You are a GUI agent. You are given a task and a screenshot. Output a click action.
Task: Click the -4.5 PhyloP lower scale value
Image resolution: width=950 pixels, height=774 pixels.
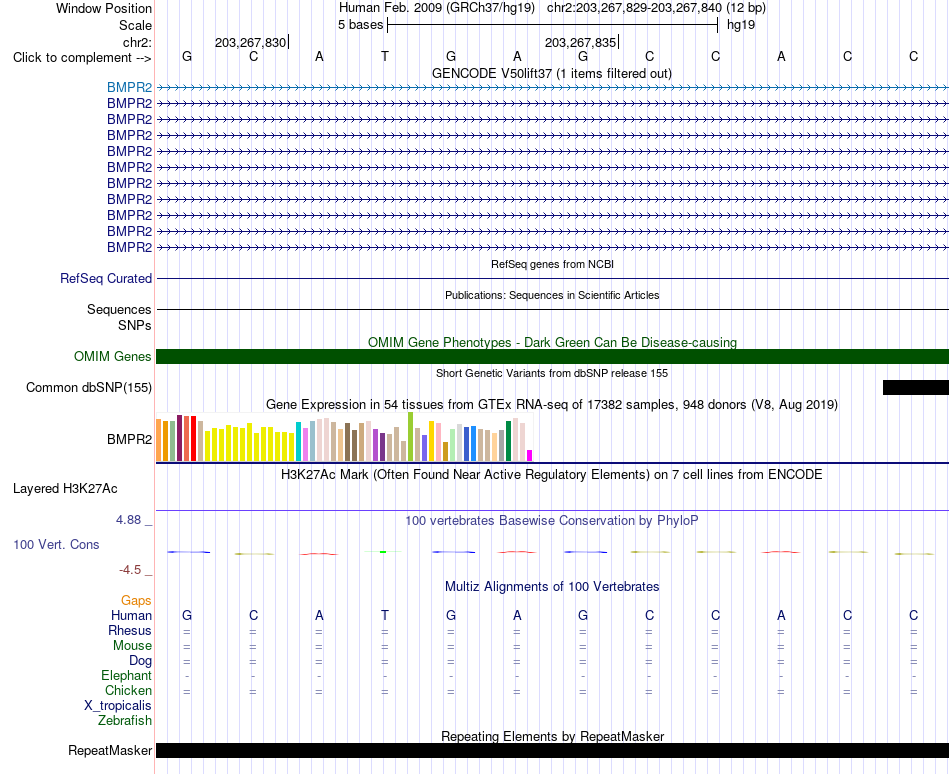(x=130, y=570)
